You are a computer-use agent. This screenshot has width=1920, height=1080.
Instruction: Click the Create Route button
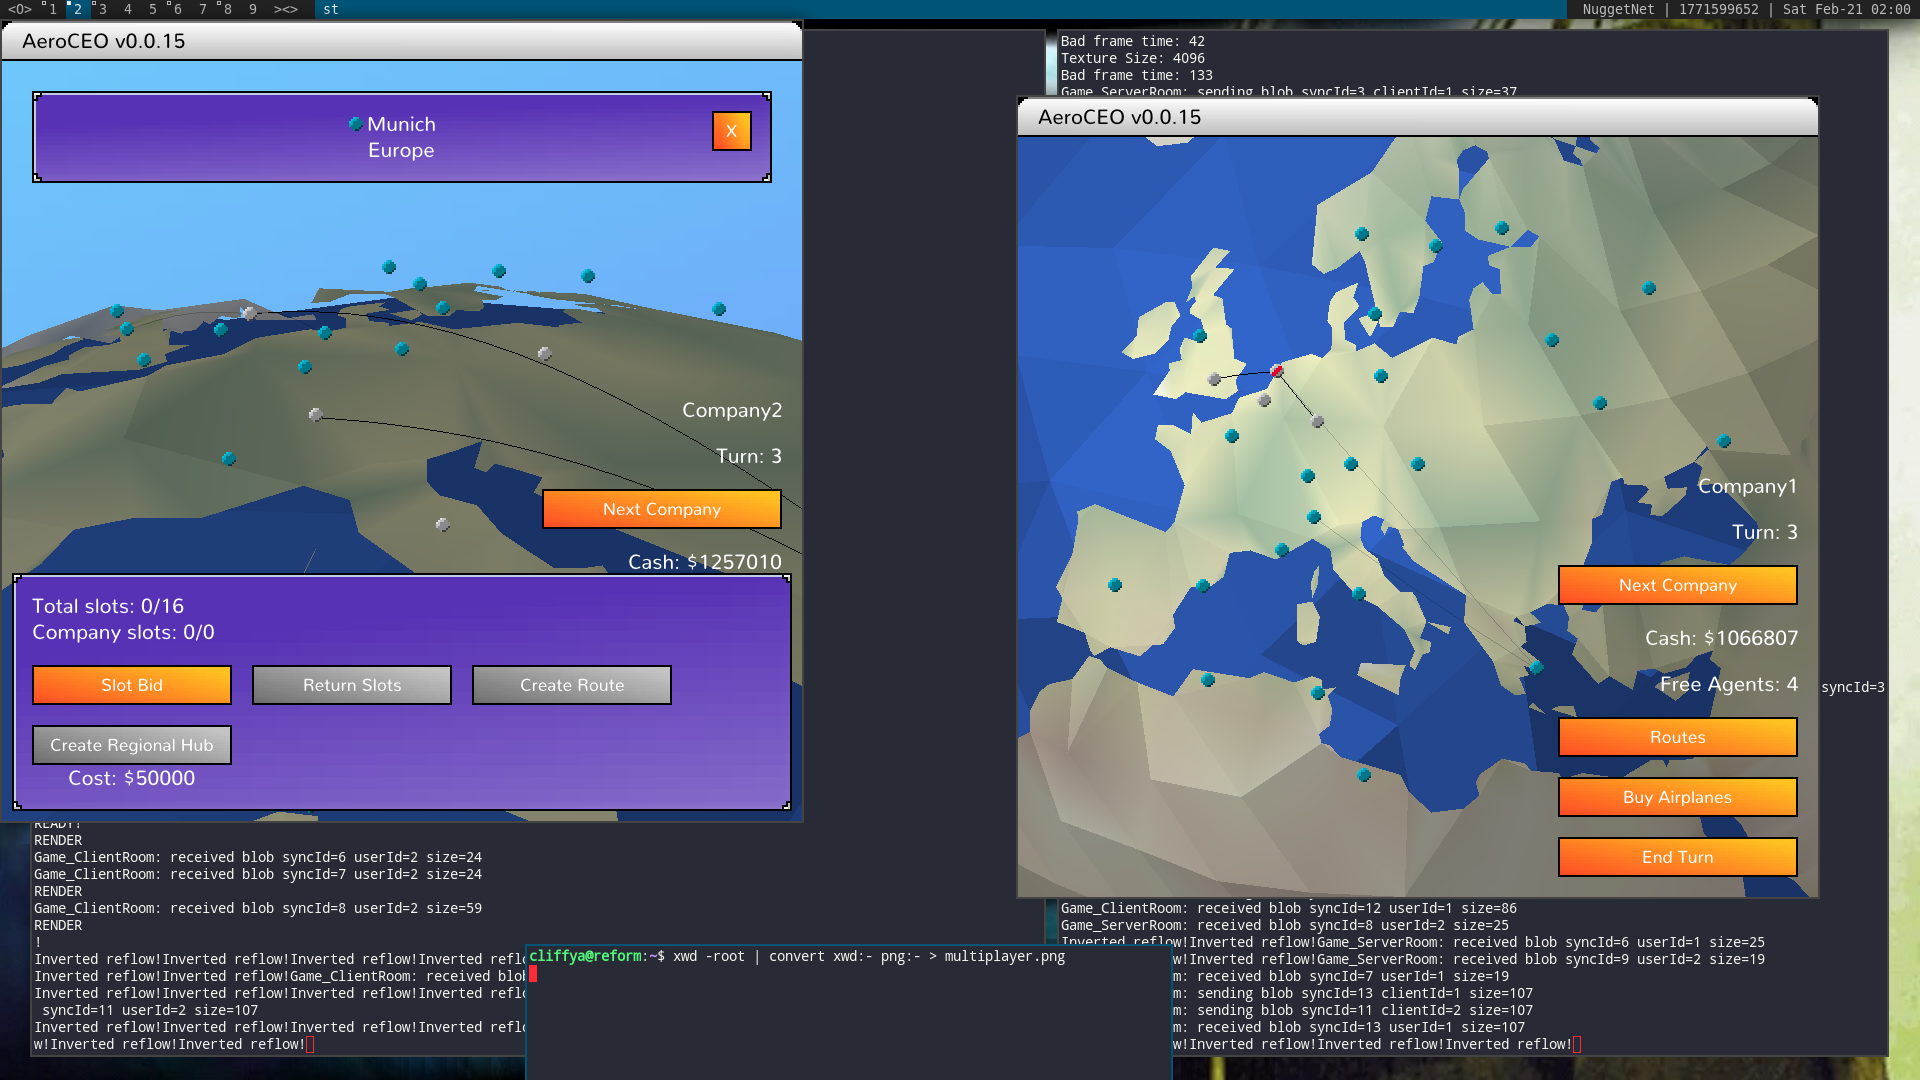[571, 685]
